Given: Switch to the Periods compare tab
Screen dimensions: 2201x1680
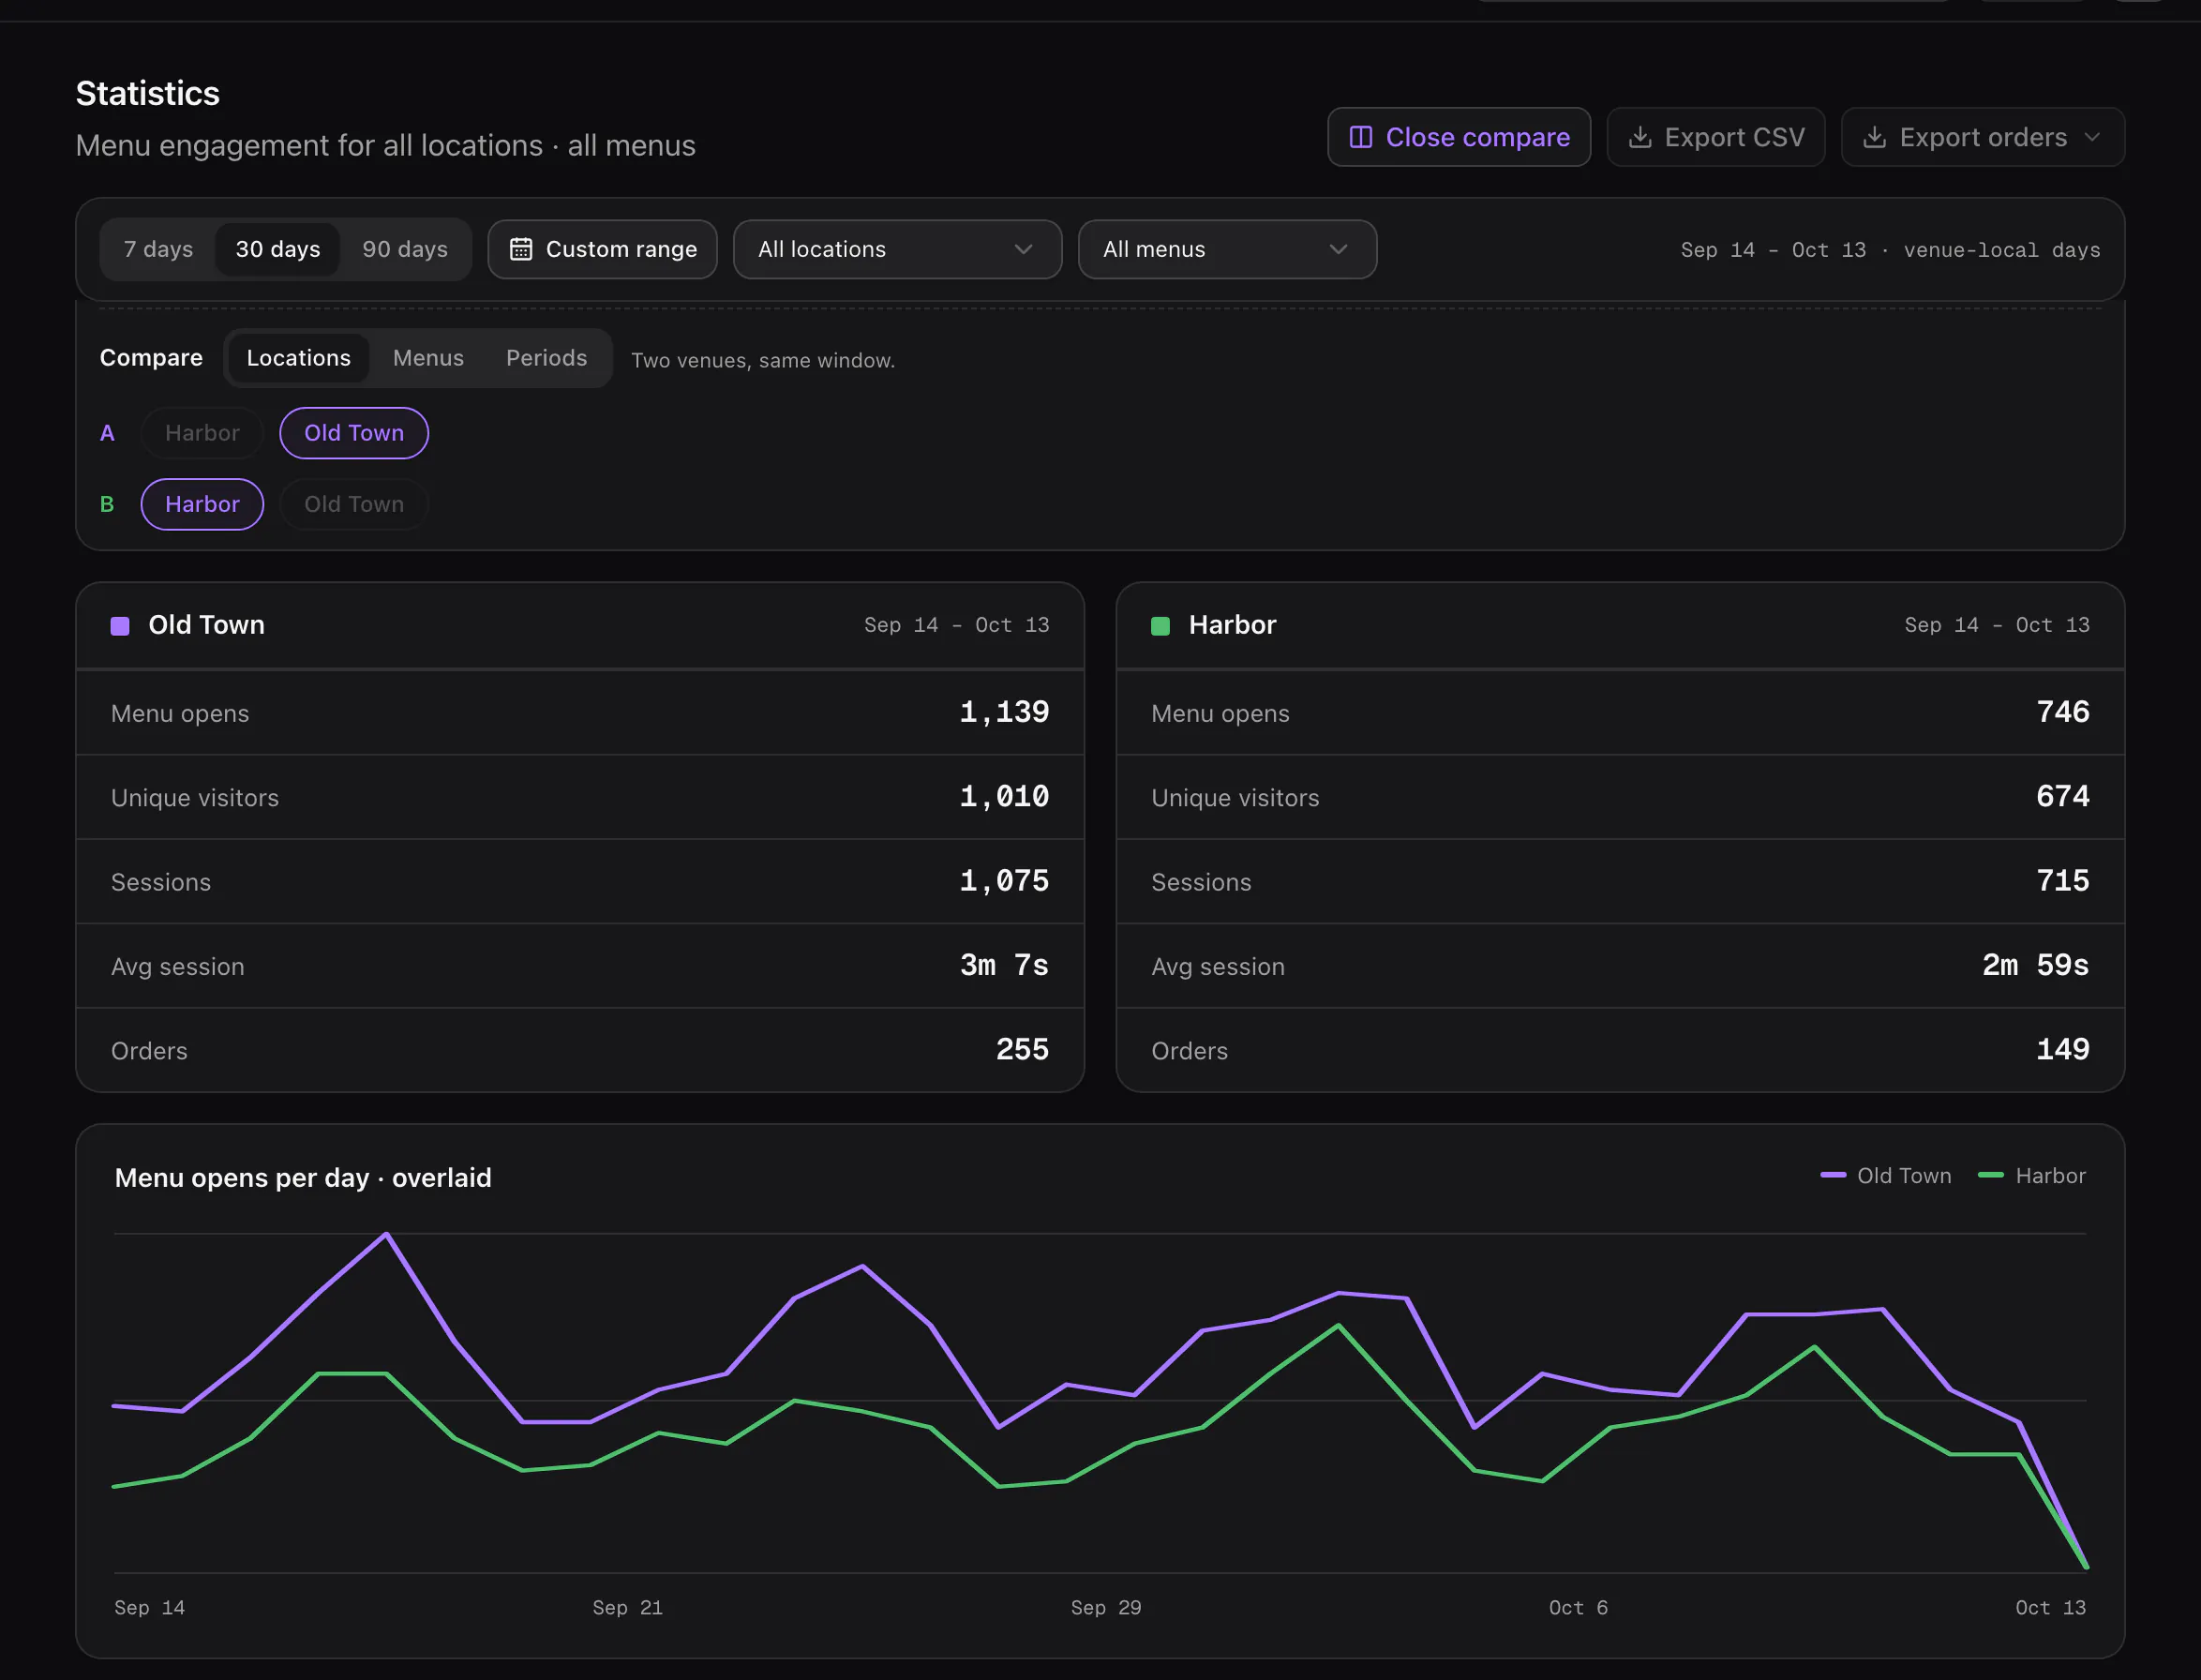Looking at the screenshot, I should (x=546, y=358).
